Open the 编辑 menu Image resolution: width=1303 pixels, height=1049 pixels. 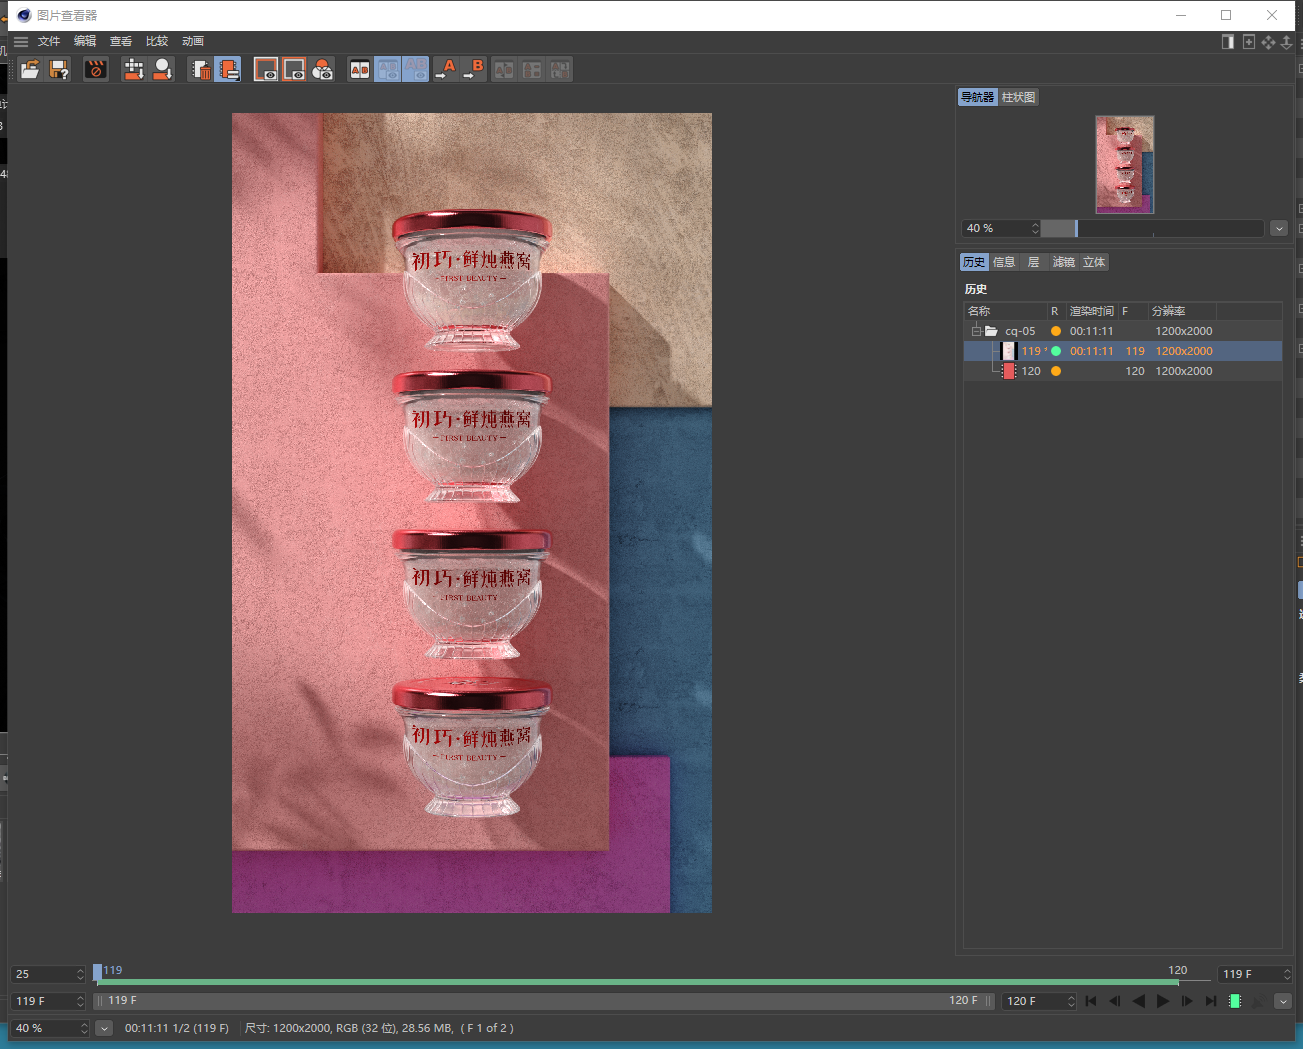coord(85,41)
